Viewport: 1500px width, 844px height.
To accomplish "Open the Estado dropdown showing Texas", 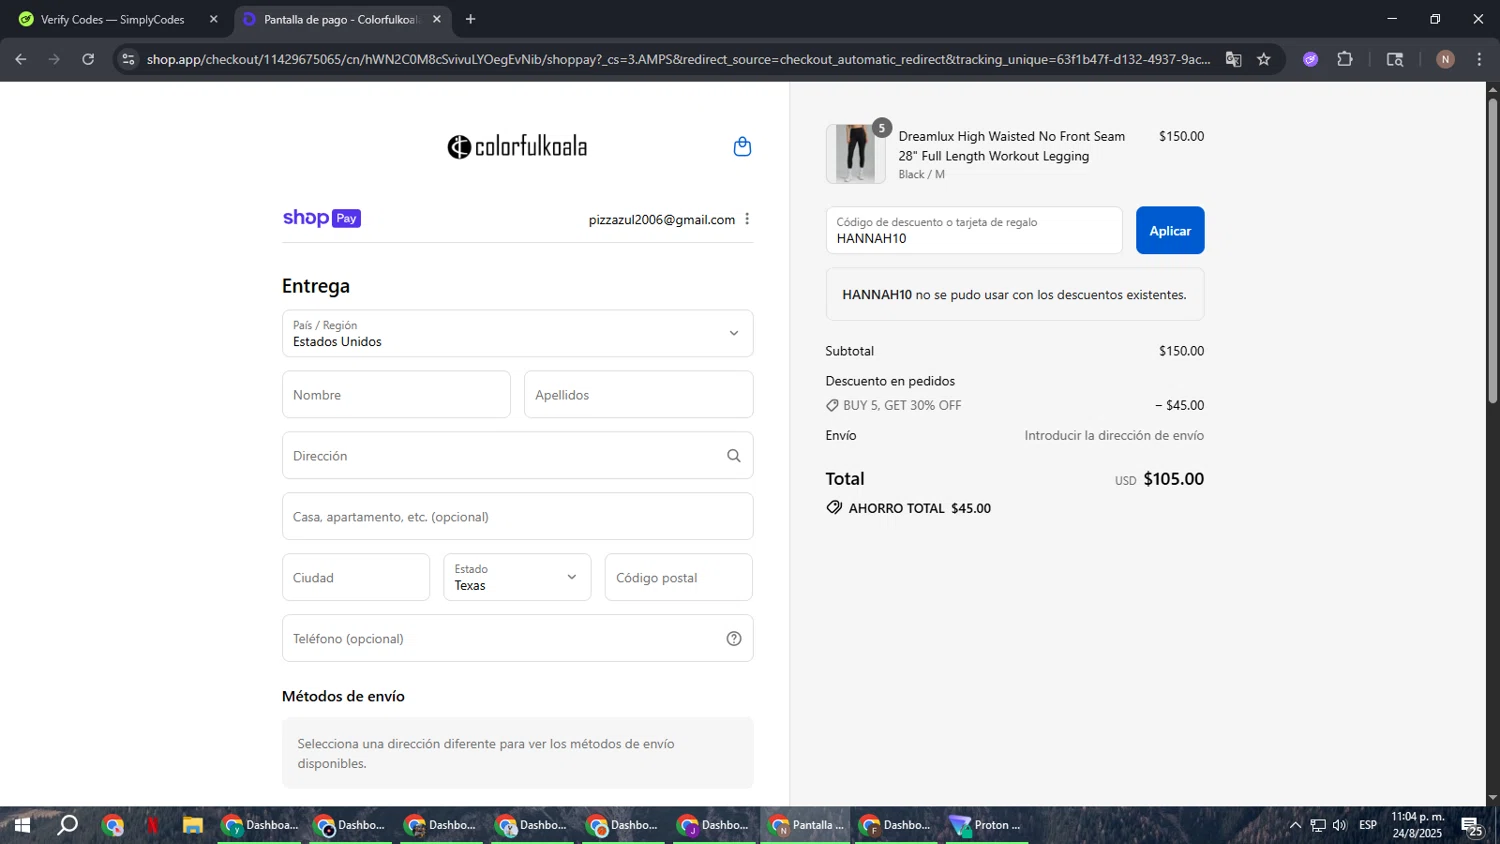I will 517,577.
